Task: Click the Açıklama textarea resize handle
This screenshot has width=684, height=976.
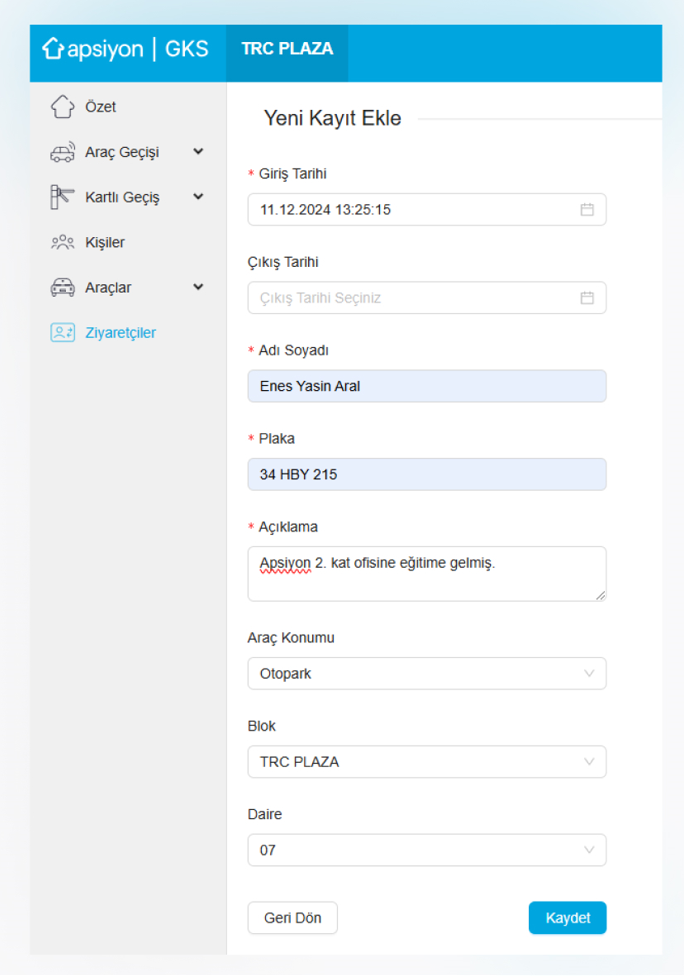Action: pos(601,596)
